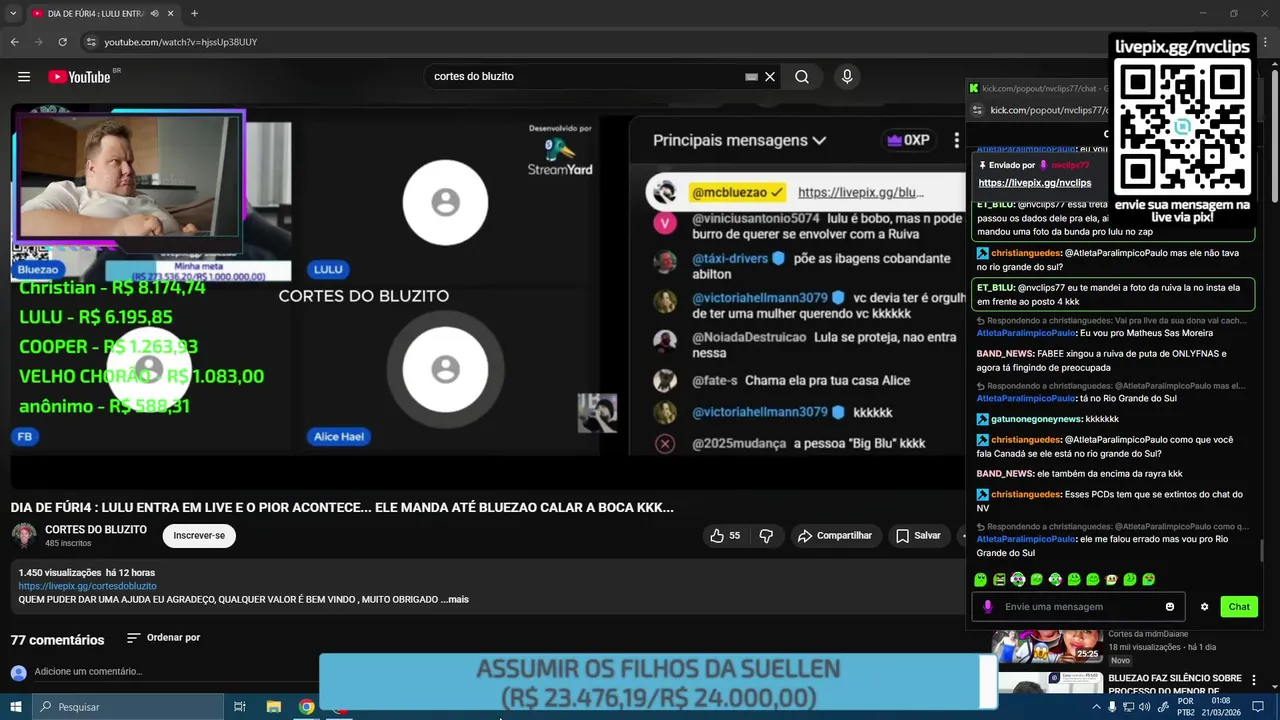Click Kick chat emoji smiley button
This screenshot has height=720, width=1280.
(x=1170, y=607)
